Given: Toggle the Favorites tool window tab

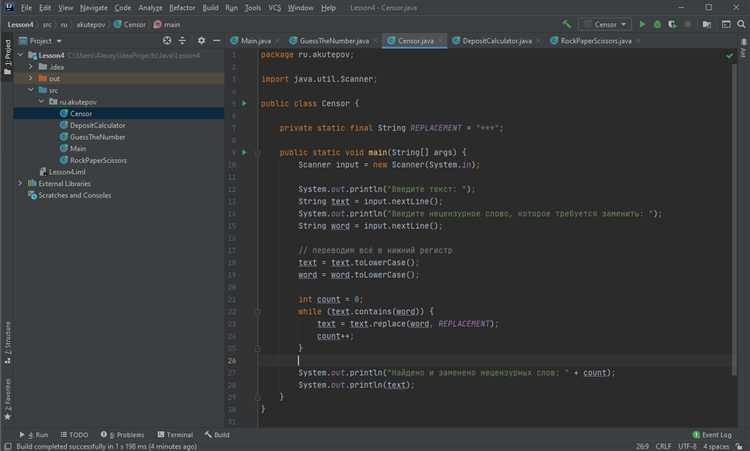Looking at the screenshot, I should [7, 400].
